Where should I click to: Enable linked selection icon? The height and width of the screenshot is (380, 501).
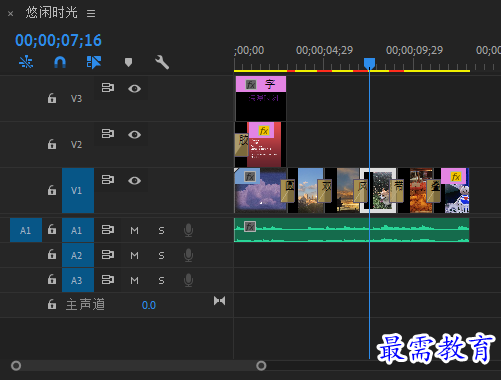[94, 62]
